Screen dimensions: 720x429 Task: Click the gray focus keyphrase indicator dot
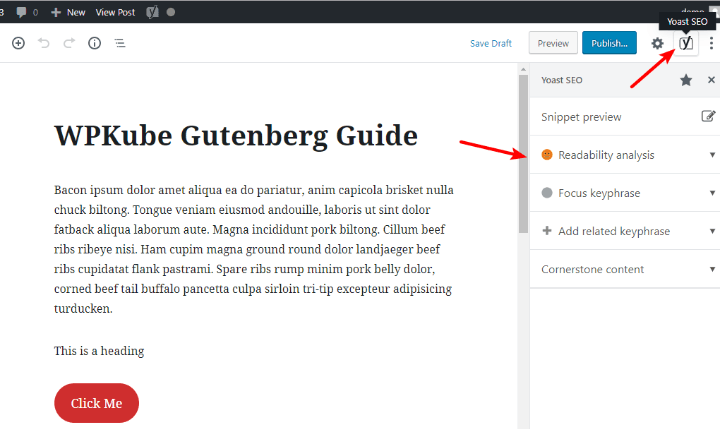point(547,193)
